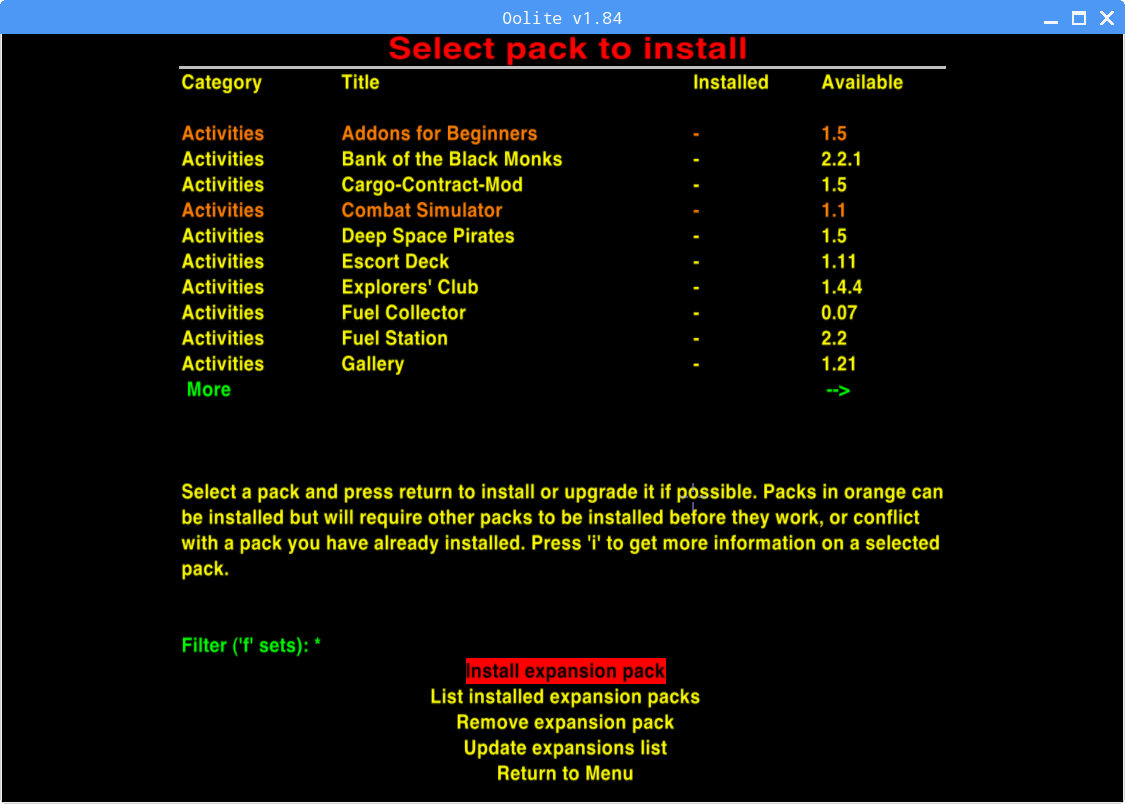Choose Remove expansion pack
Screen dimensions: 1125x804
tap(565, 722)
